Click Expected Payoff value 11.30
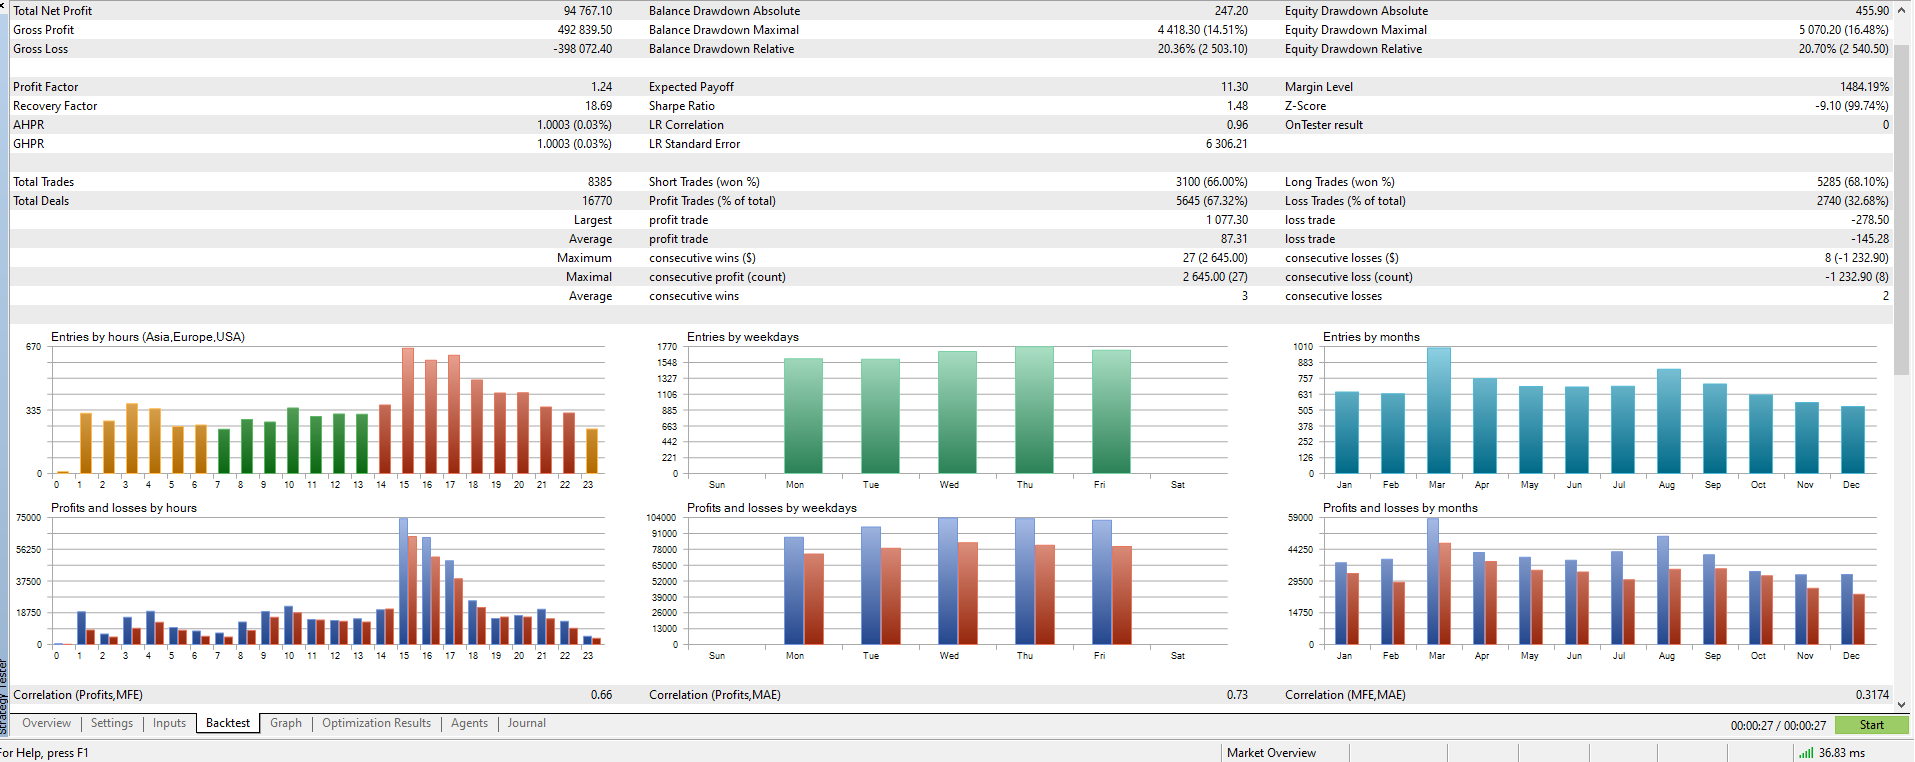The height and width of the screenshot is (762, 1915). [1234, 87]
